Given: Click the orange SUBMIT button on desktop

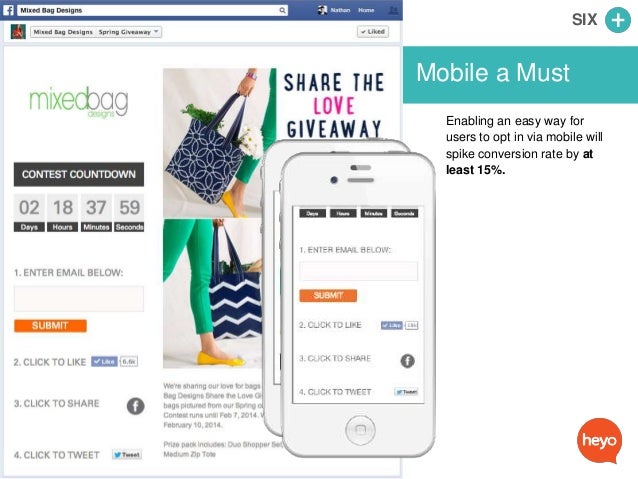Looking at the screenshot, I should [x=50, y=326].
